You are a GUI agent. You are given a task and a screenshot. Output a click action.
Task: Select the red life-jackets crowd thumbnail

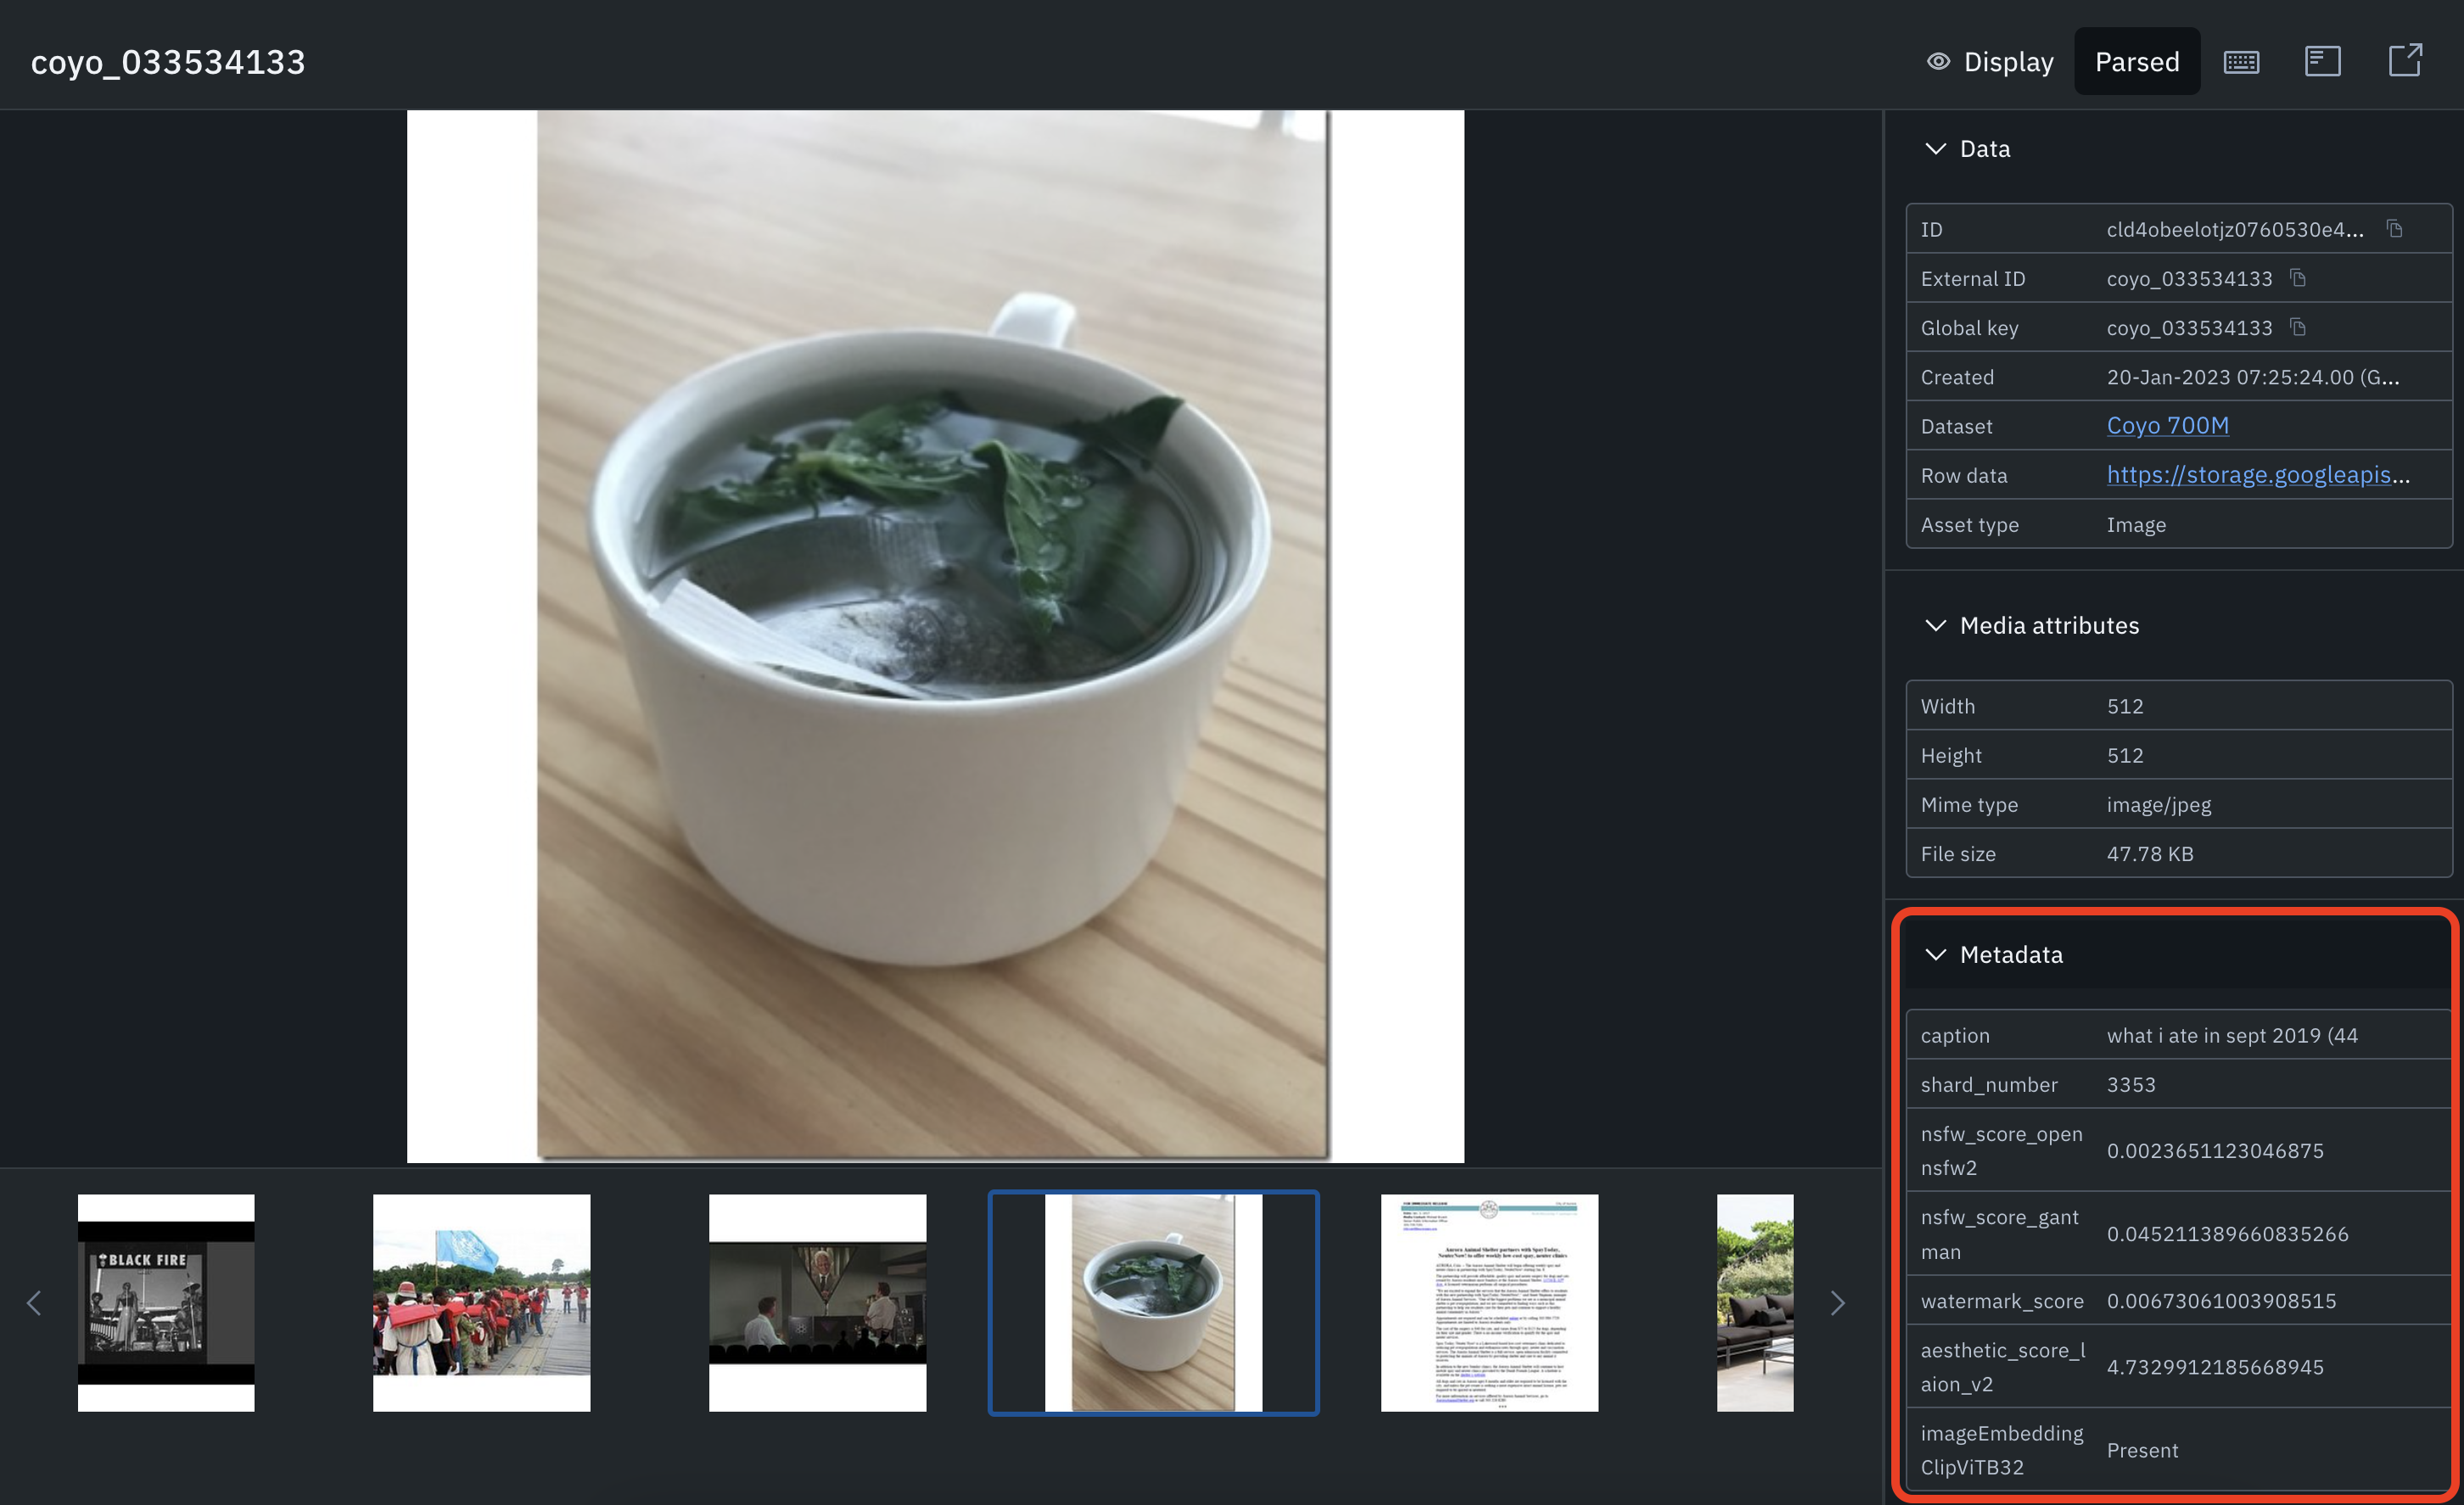click(481, 1303)
